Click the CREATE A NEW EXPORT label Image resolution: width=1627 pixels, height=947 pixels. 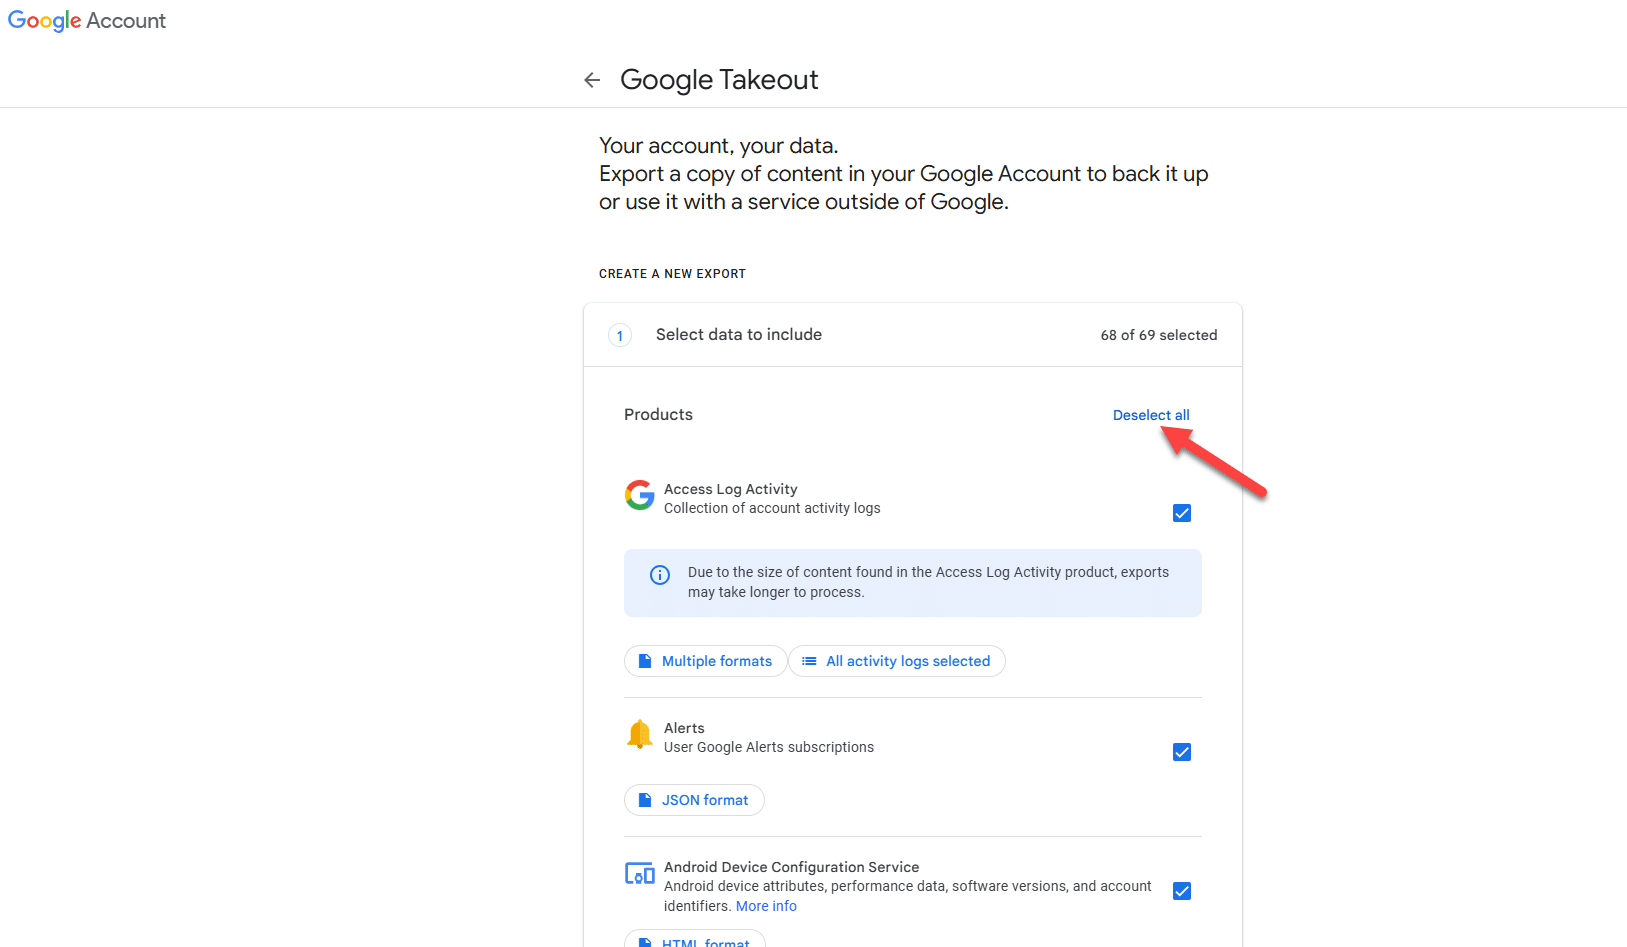(672, 274)
